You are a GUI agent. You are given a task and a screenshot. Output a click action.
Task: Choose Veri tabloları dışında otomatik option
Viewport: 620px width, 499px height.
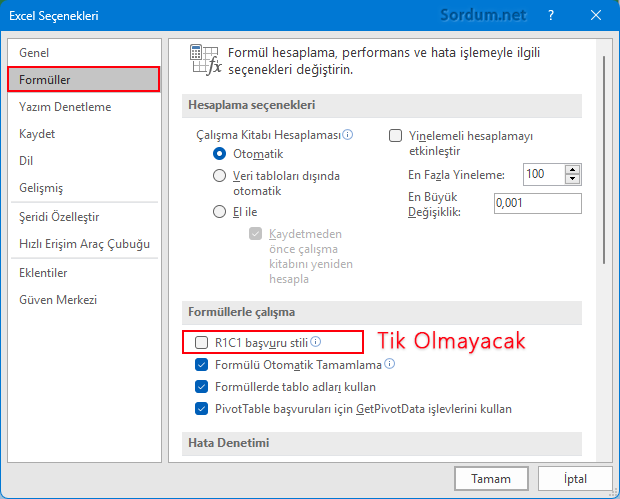219,176
